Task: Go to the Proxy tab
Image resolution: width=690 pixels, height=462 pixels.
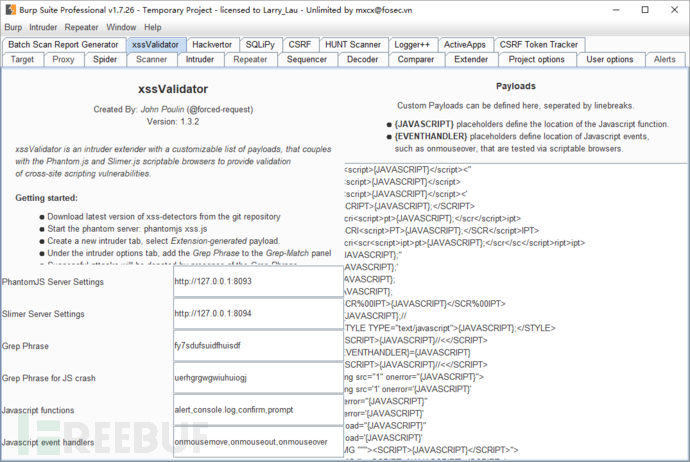Action: (63, 59)
